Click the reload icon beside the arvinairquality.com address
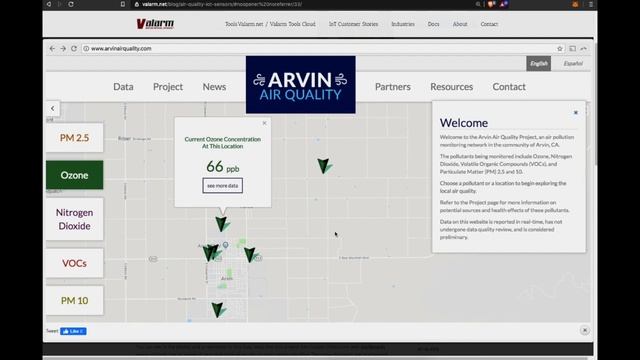The image size is (640, 360). [x=74, y=48]
